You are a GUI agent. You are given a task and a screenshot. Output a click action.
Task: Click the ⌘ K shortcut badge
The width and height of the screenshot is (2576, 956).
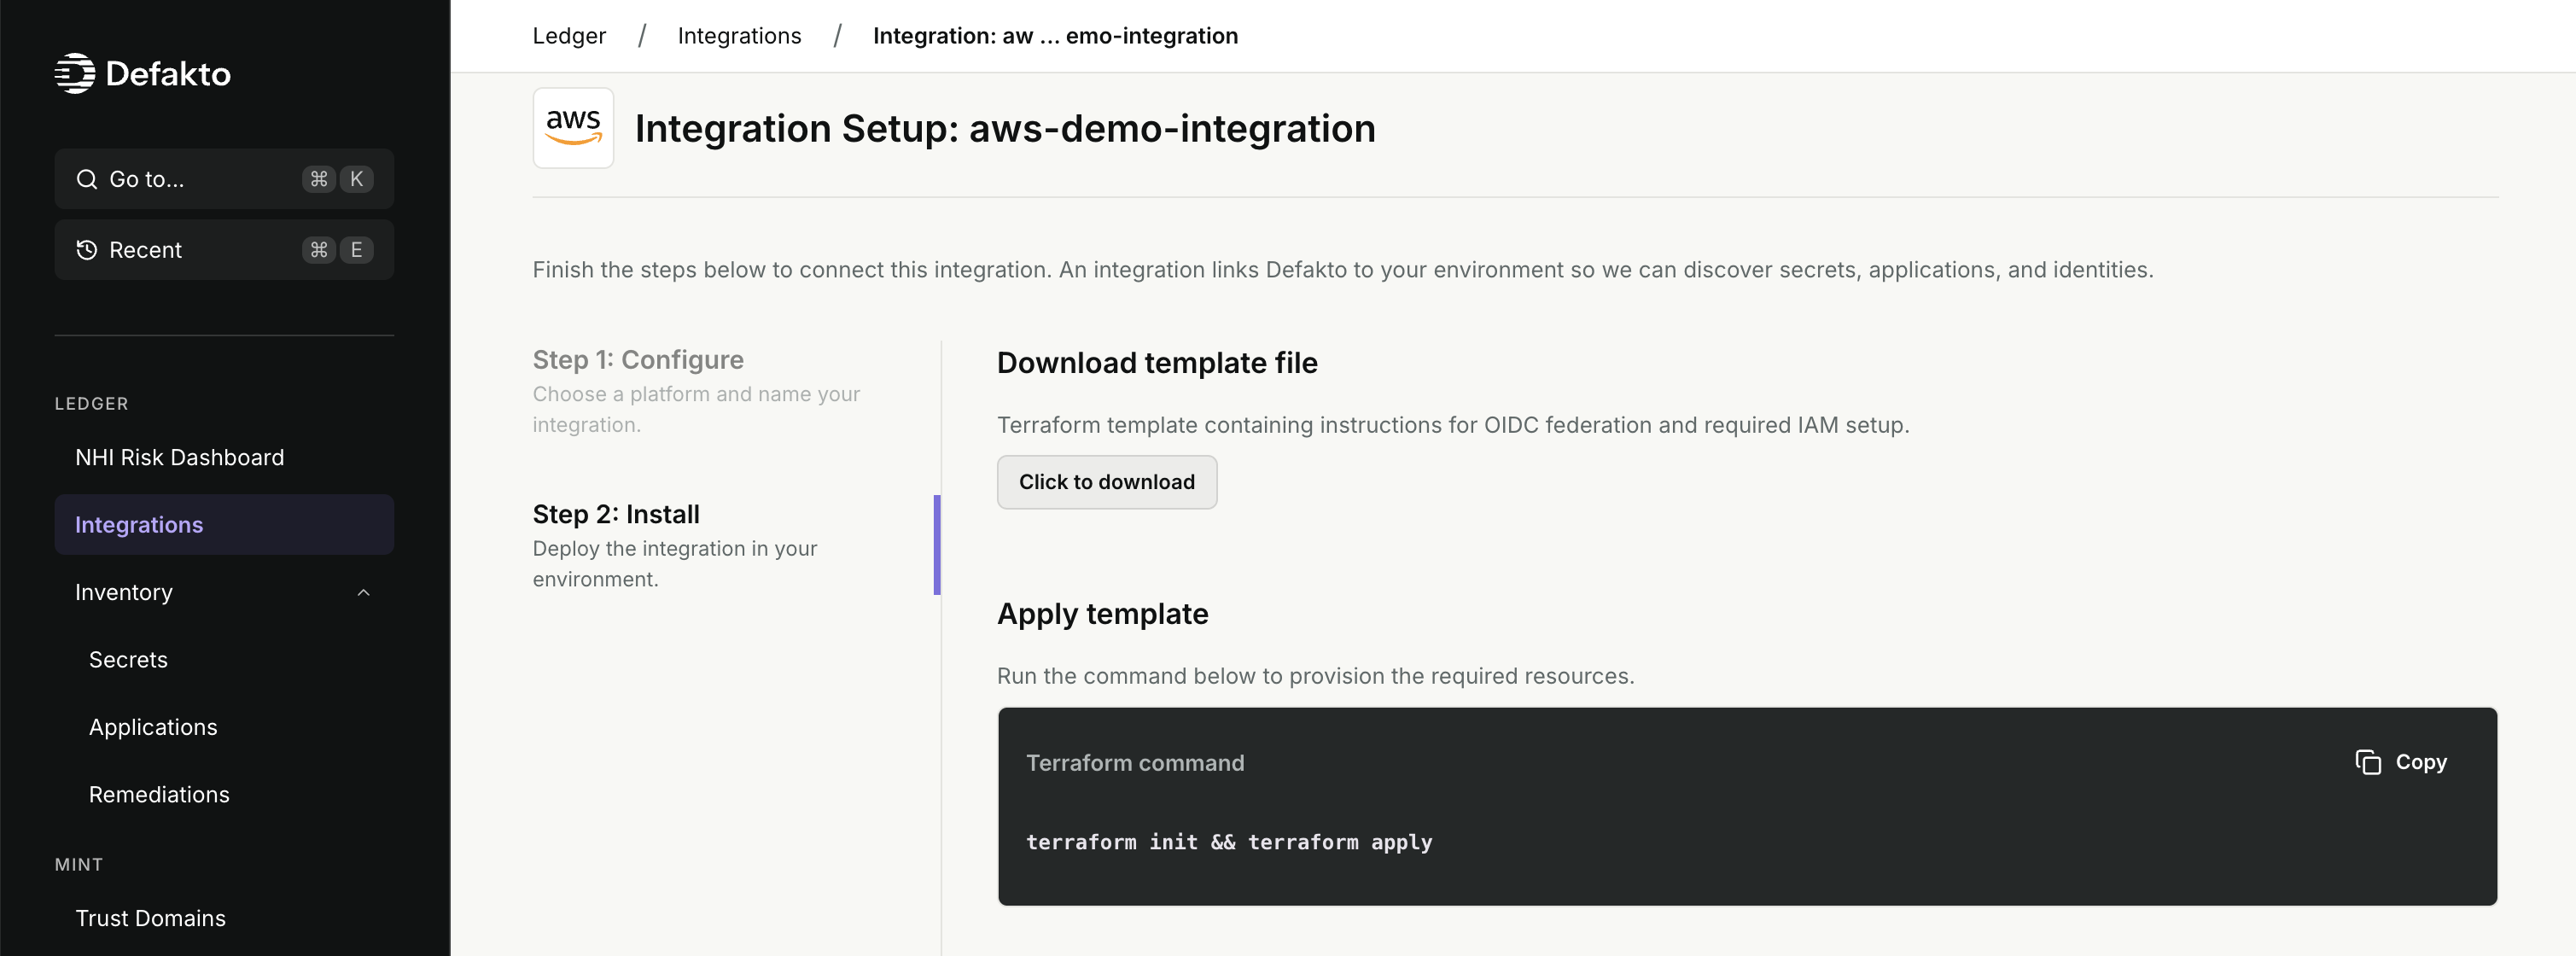coord(338,179)
